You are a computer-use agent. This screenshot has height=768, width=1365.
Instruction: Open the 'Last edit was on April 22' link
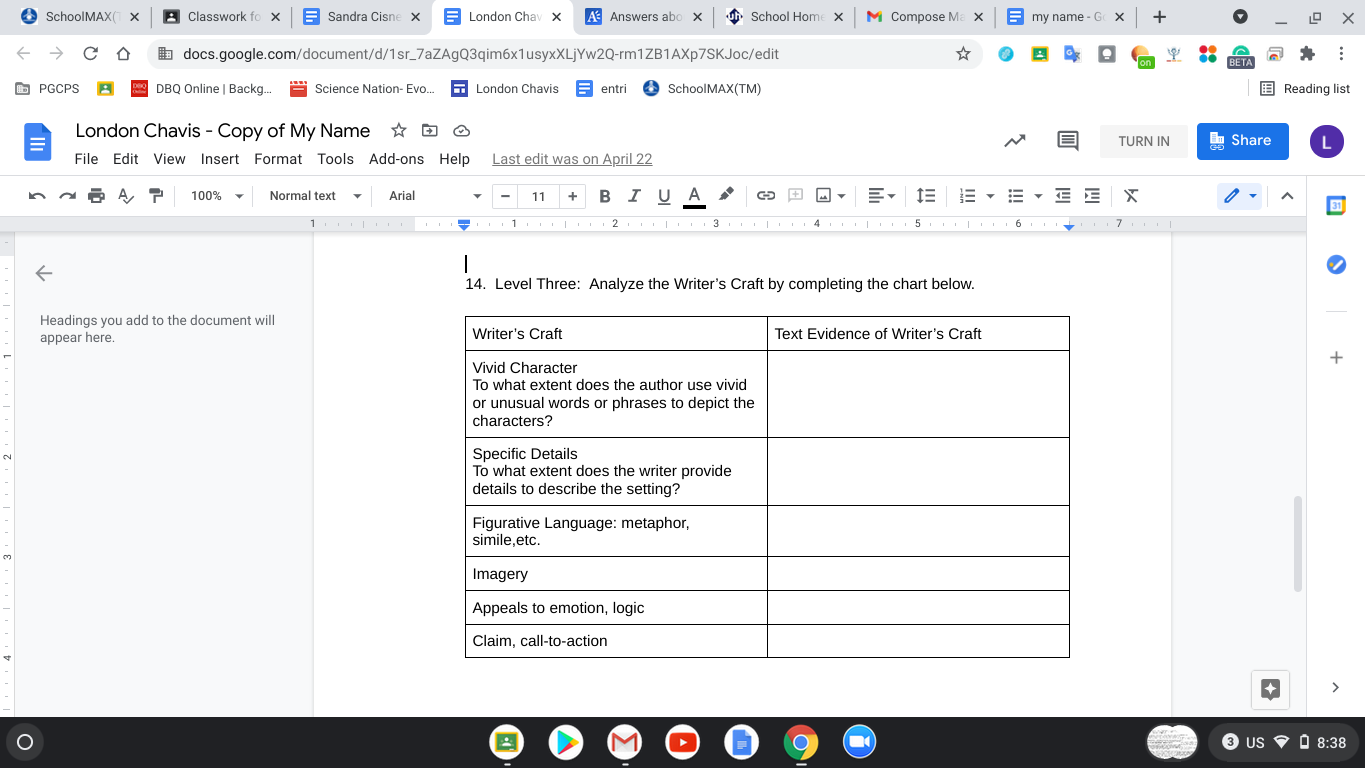click(572, 159)
